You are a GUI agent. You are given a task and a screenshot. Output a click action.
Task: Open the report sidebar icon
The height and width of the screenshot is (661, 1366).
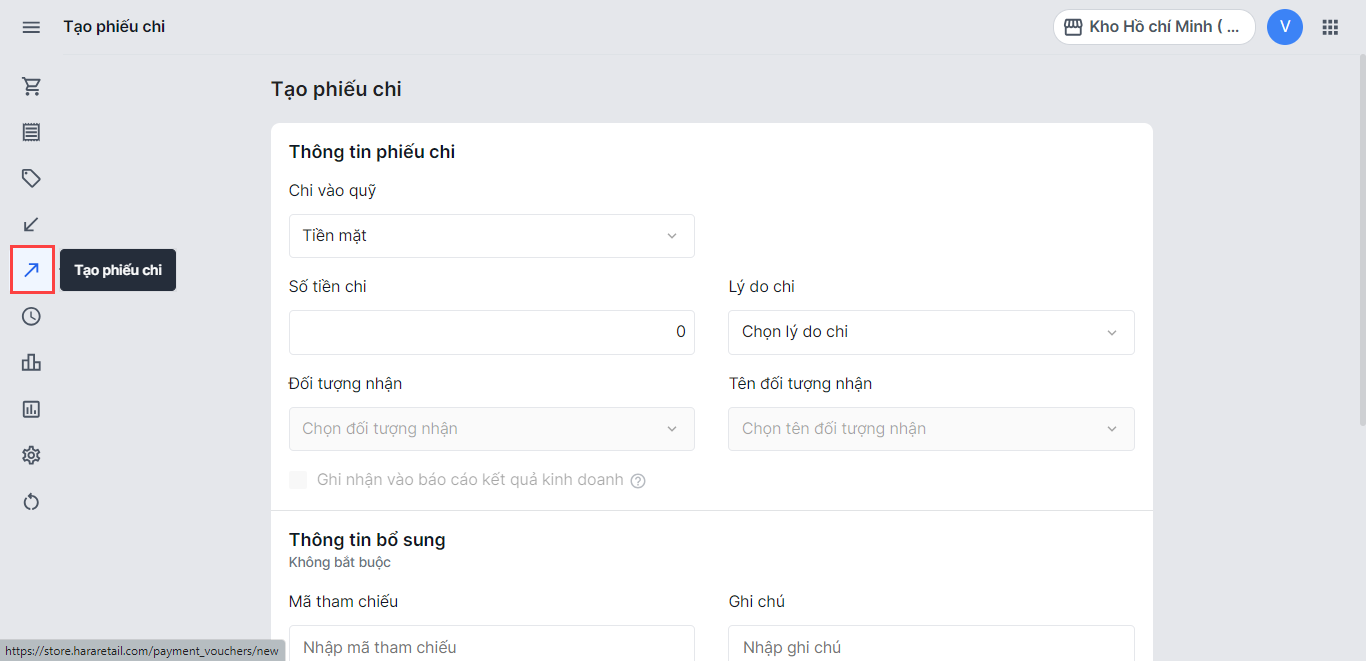pyautogui.click(x=31, y=408)
